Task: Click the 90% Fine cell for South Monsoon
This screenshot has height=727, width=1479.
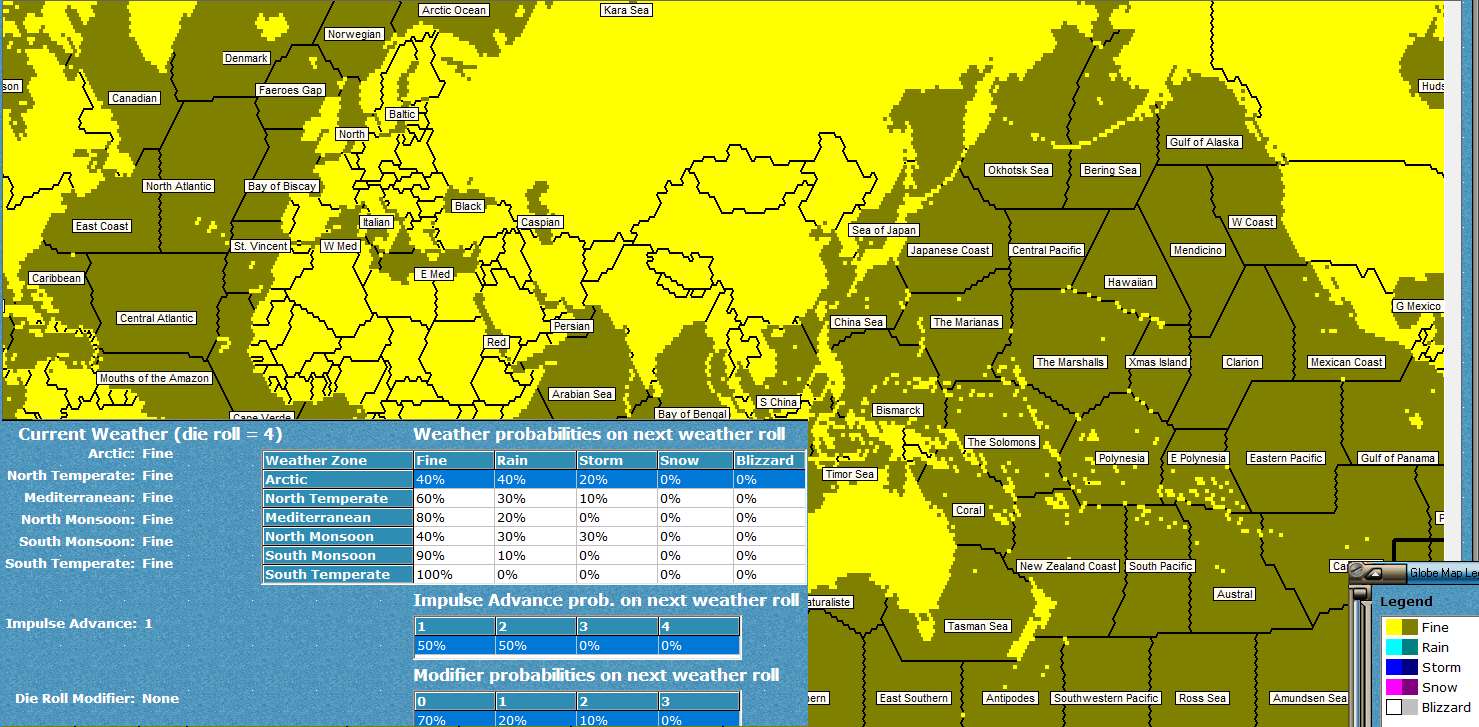Action: (454, 555)
